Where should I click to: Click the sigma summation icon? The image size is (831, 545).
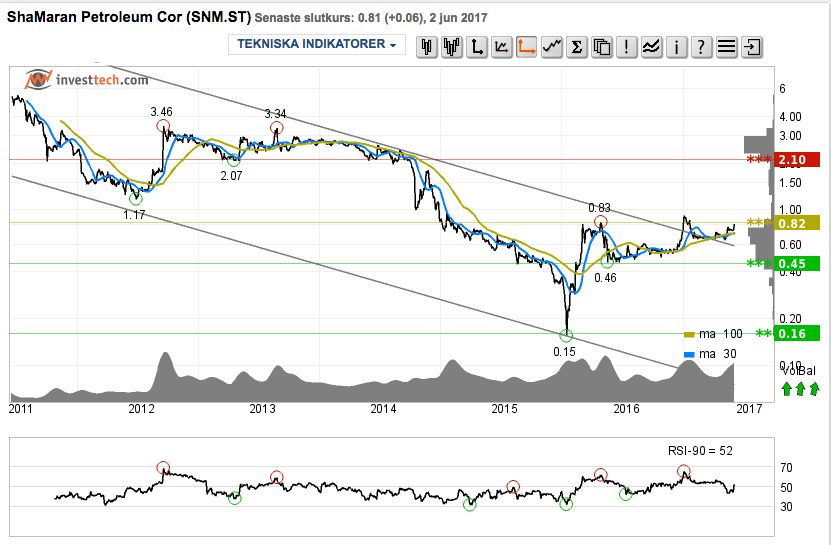click(577, 47)
